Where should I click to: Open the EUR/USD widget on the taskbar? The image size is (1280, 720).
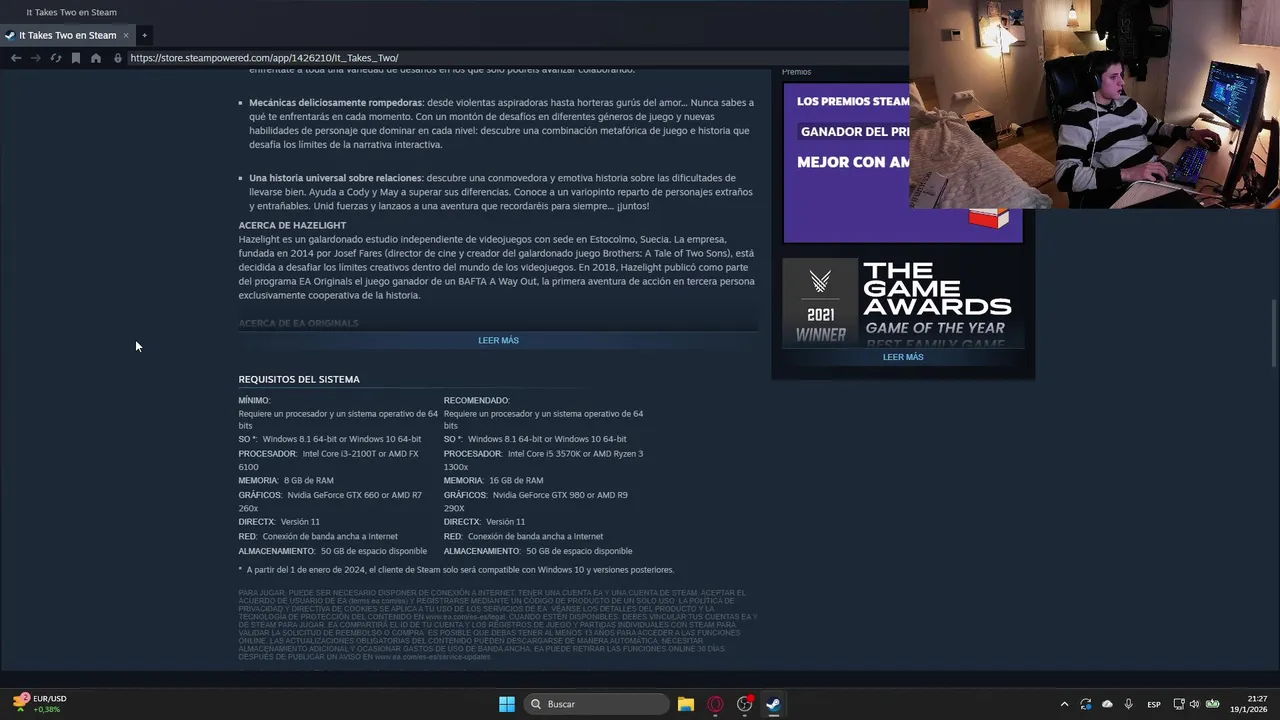click(x=40, y=704)
